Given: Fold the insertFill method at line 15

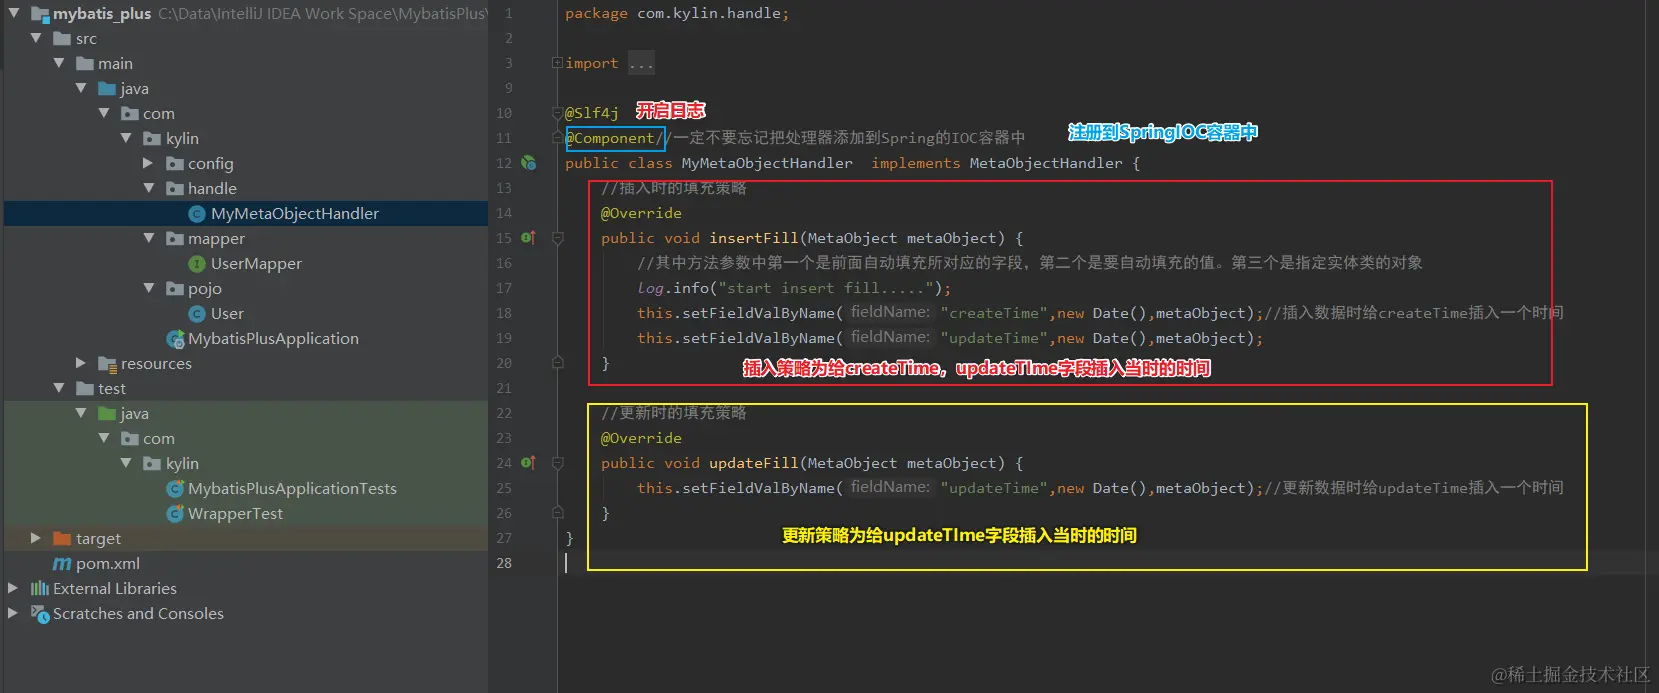Looking at the screenshot, I should coord(558,238).
